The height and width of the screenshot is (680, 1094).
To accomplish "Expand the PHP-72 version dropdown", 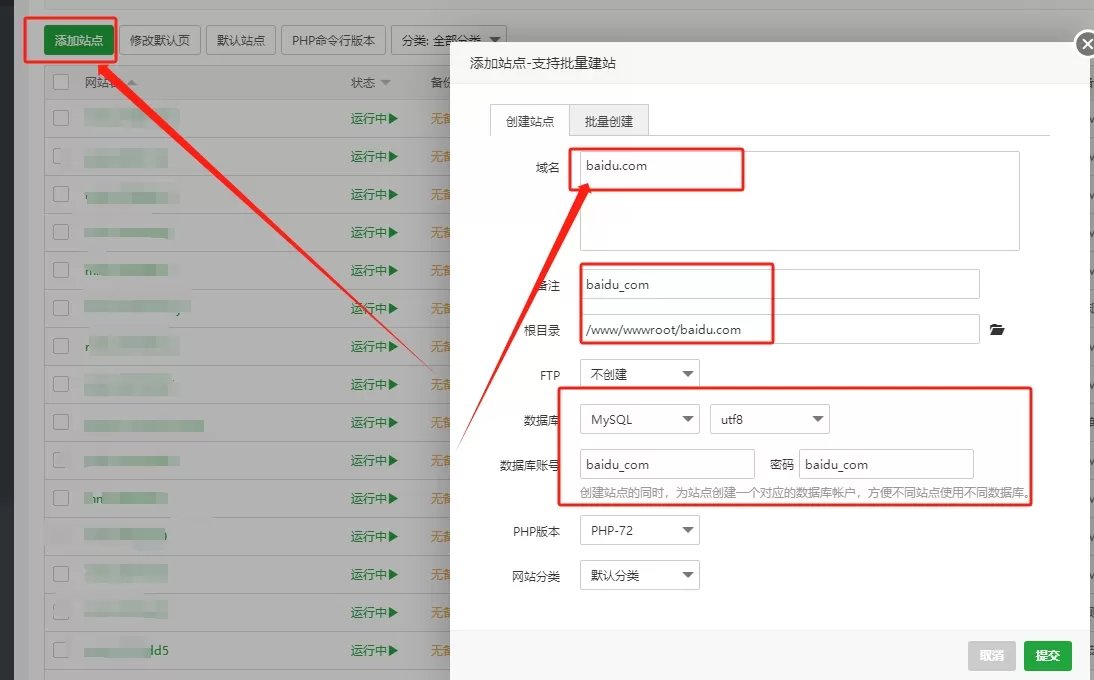I will [x=639, y=531].
